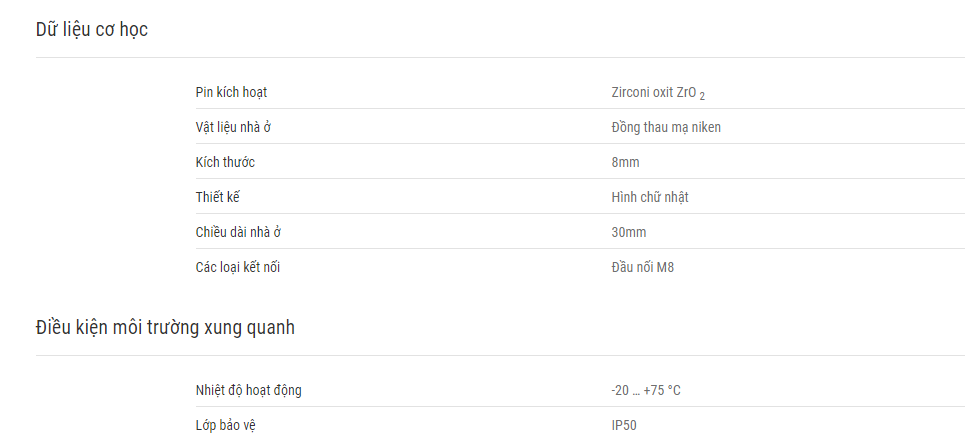Click the "8mm" size value
Viewport: 965px width, 447px height.
tap(625, 163)
